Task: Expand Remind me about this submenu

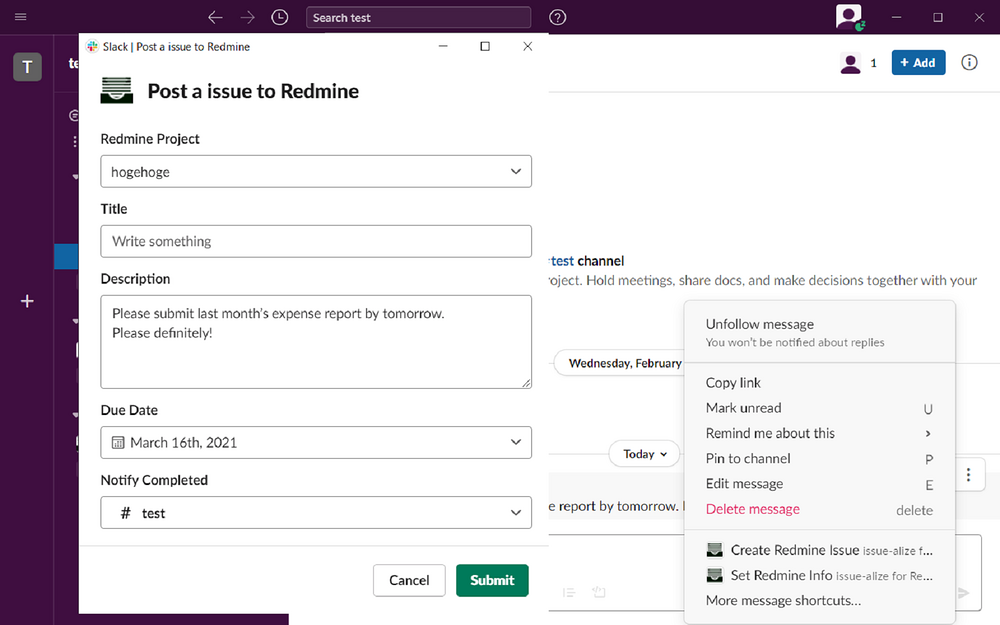Action: point(820,434)
